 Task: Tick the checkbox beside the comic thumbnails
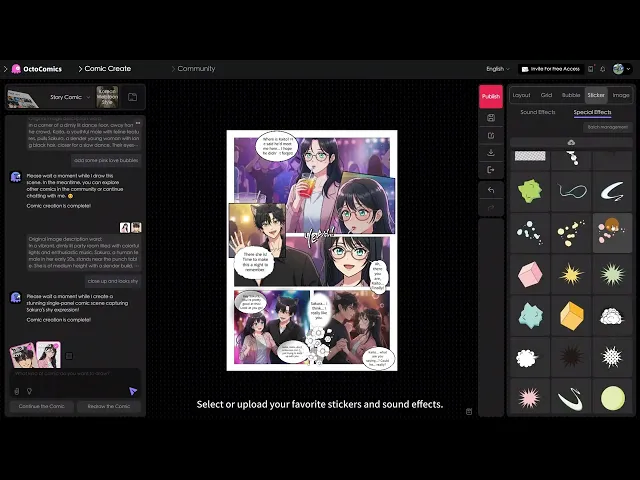69,356
